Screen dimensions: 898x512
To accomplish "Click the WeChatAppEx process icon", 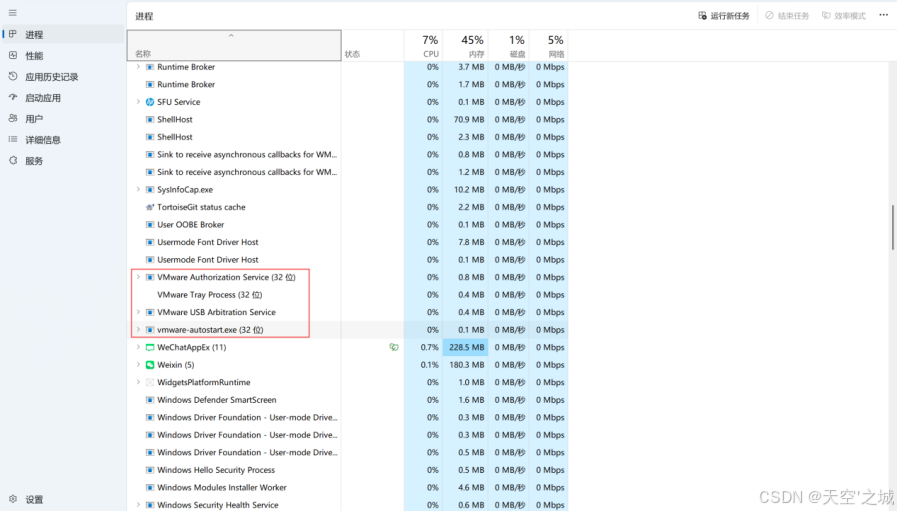I will click(x=150, y=347).
